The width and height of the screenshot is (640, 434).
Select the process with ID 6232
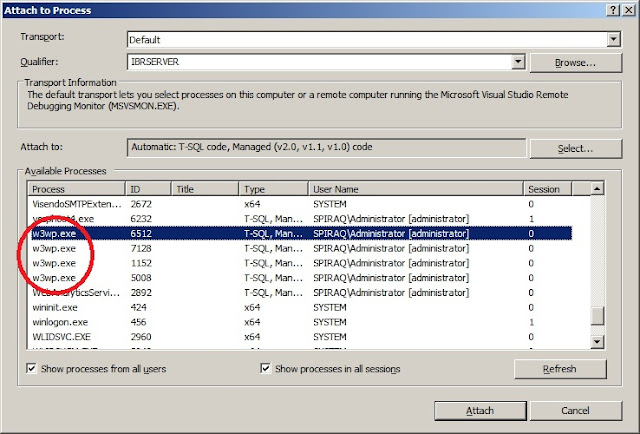point(300,219)
